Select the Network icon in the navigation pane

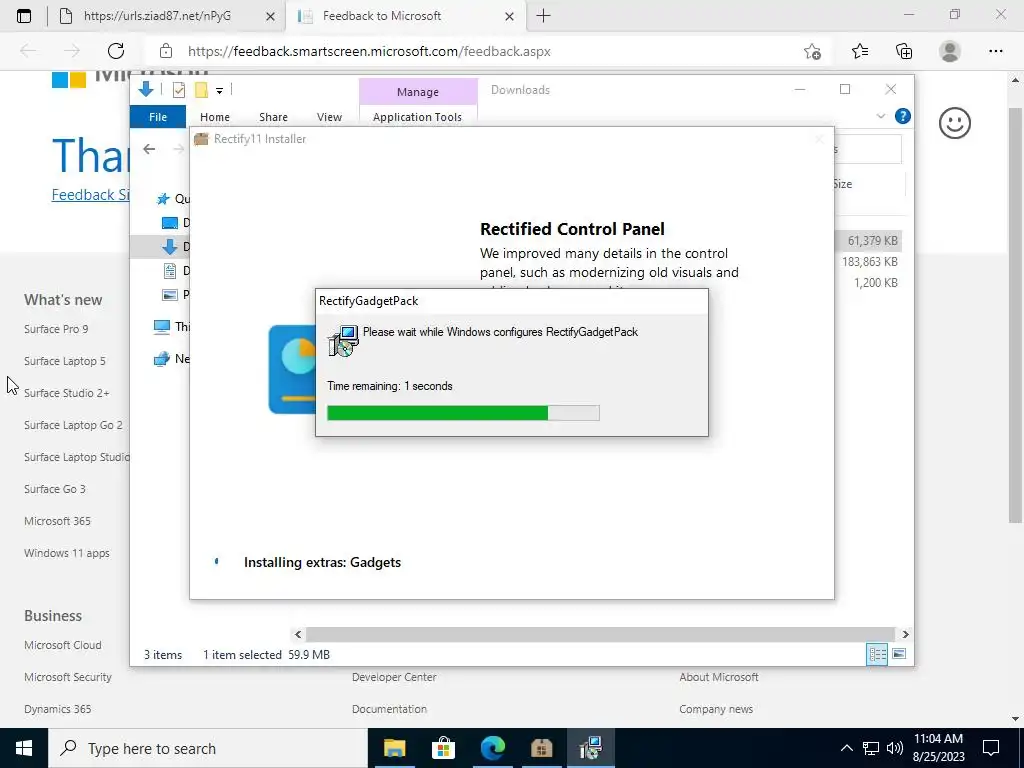[162, 359]
